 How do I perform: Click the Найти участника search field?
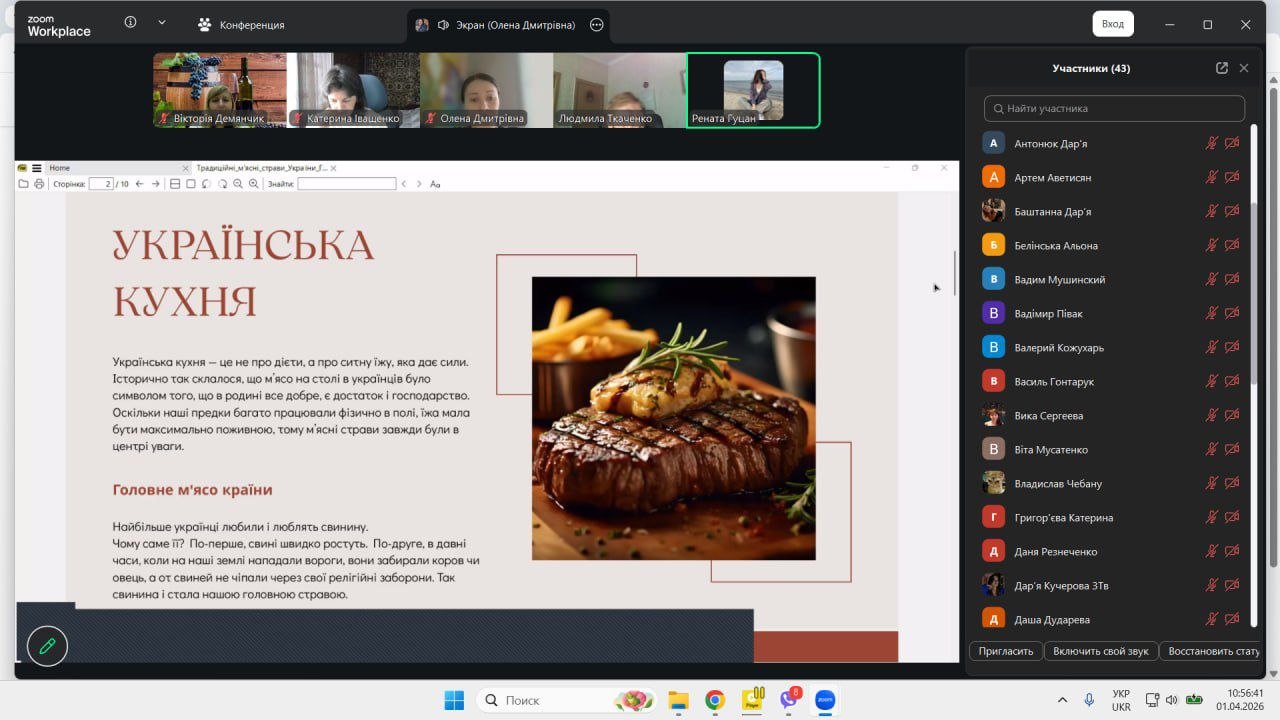[x=1114, y=108]
